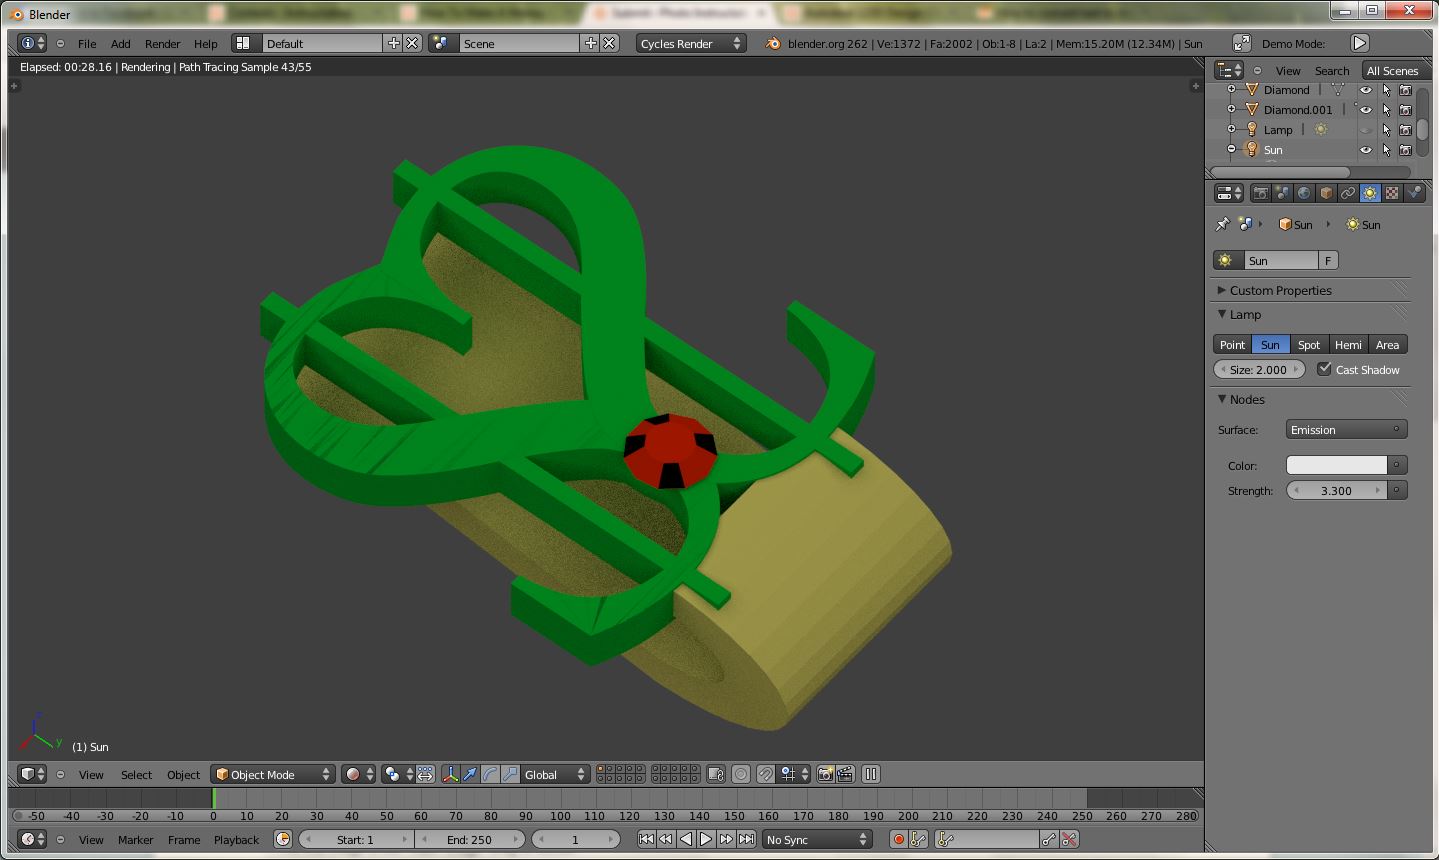Select the Point lamp type button
The image size is (1439, 860).
pos(1232,344)
